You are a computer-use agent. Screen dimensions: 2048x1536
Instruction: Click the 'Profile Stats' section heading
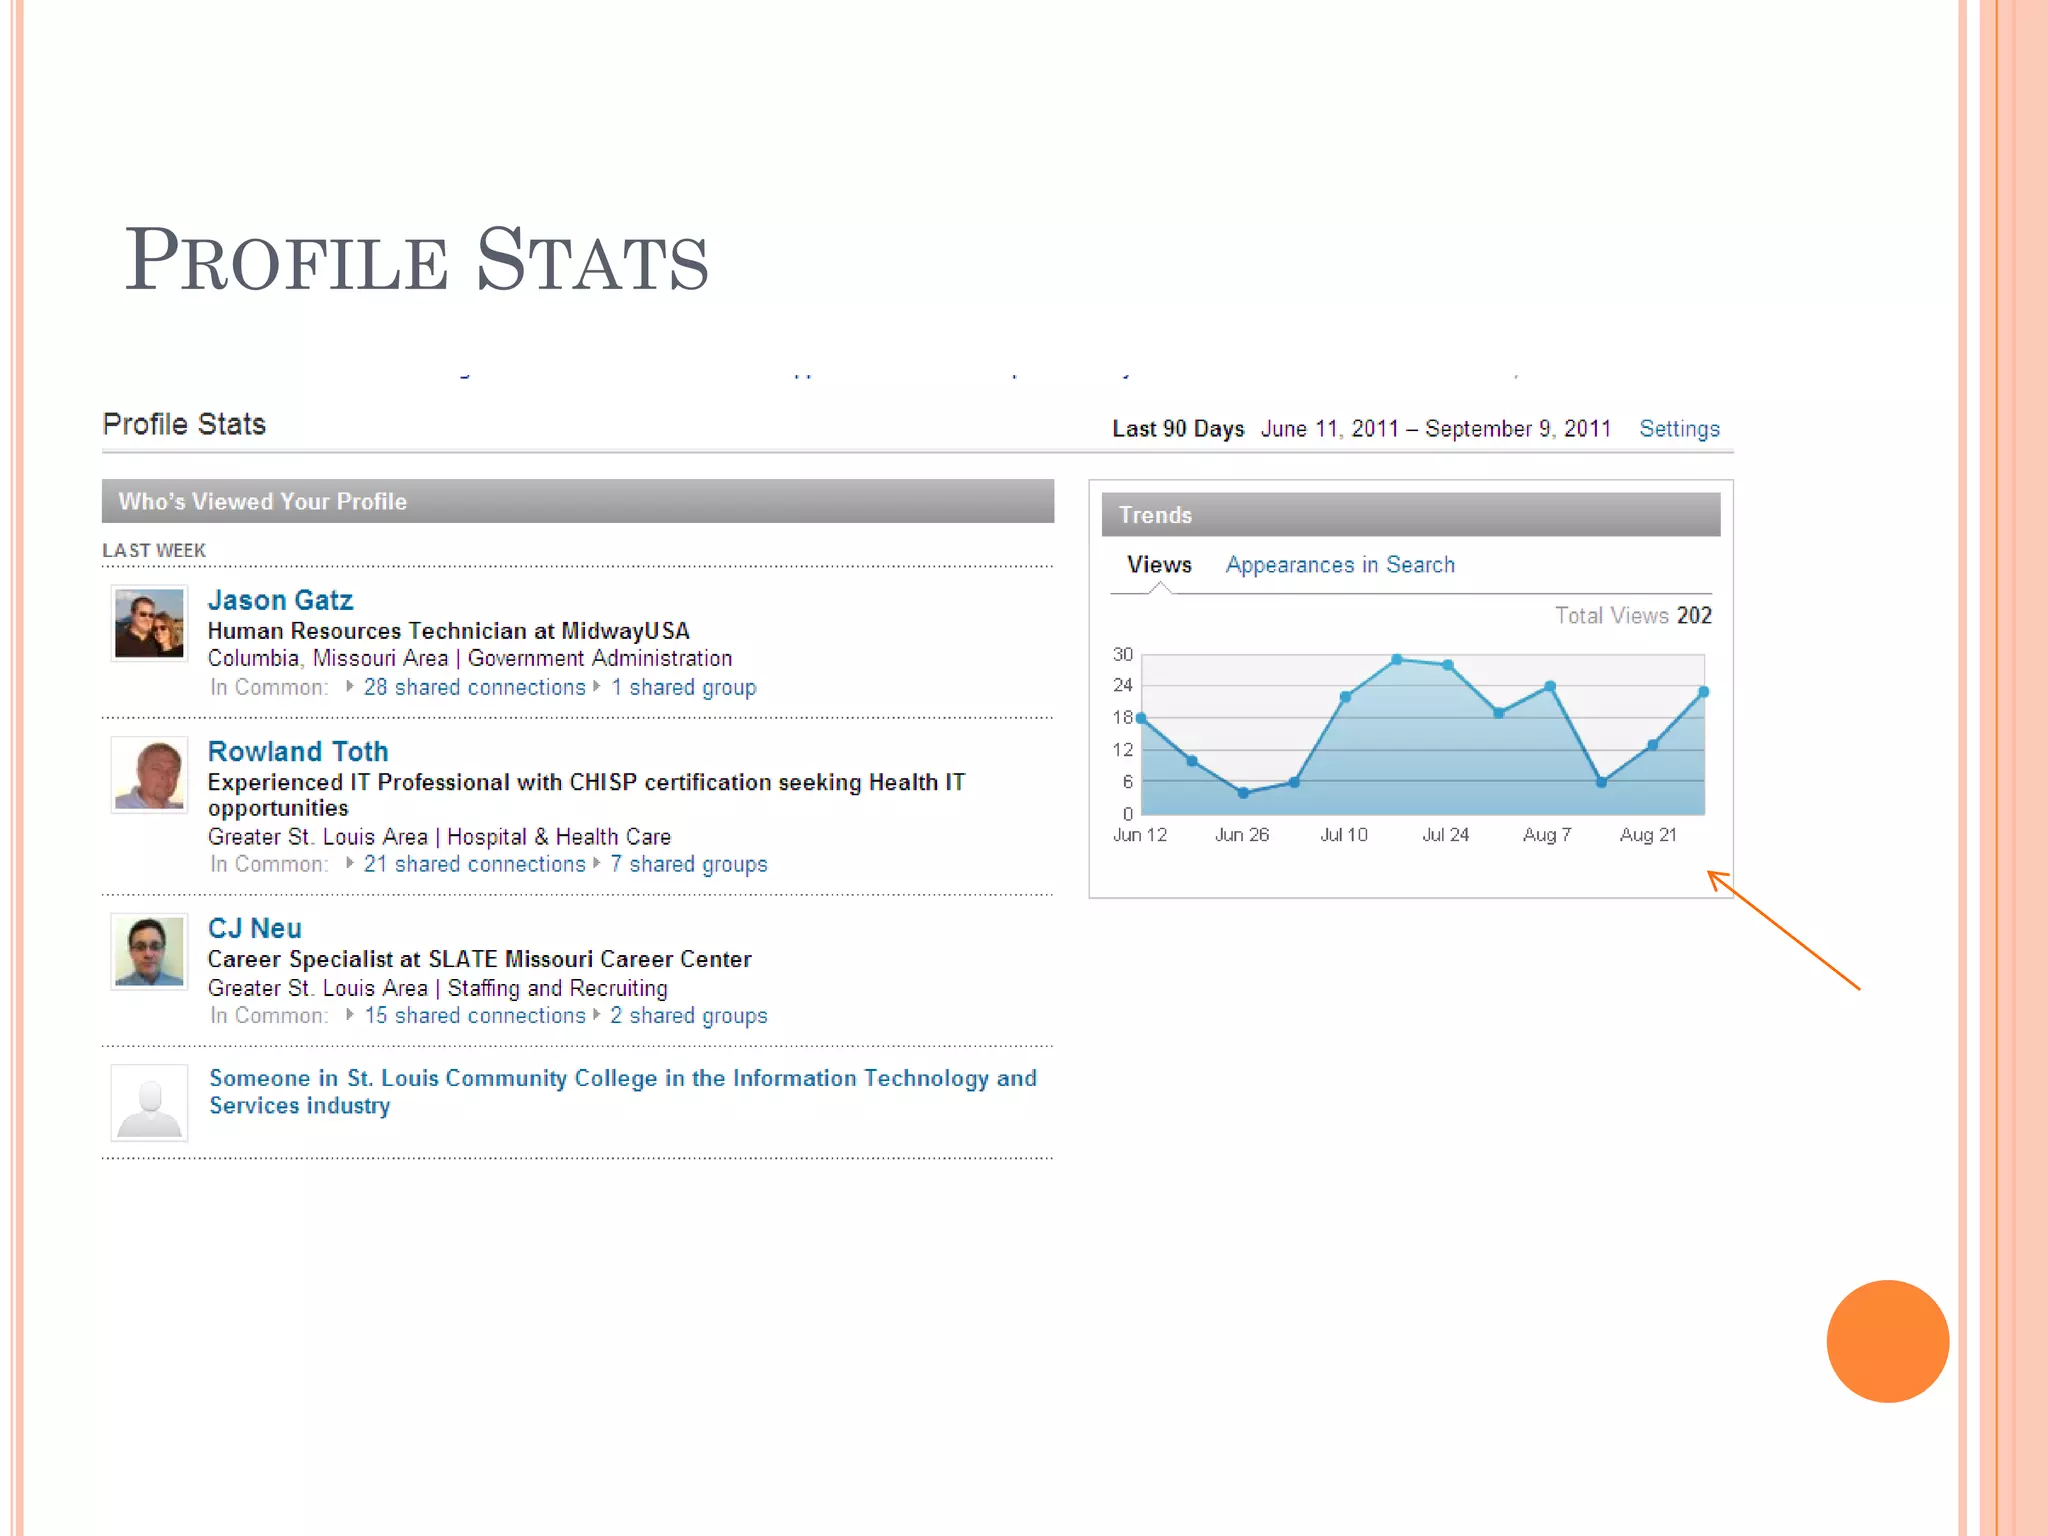(184, 424)
